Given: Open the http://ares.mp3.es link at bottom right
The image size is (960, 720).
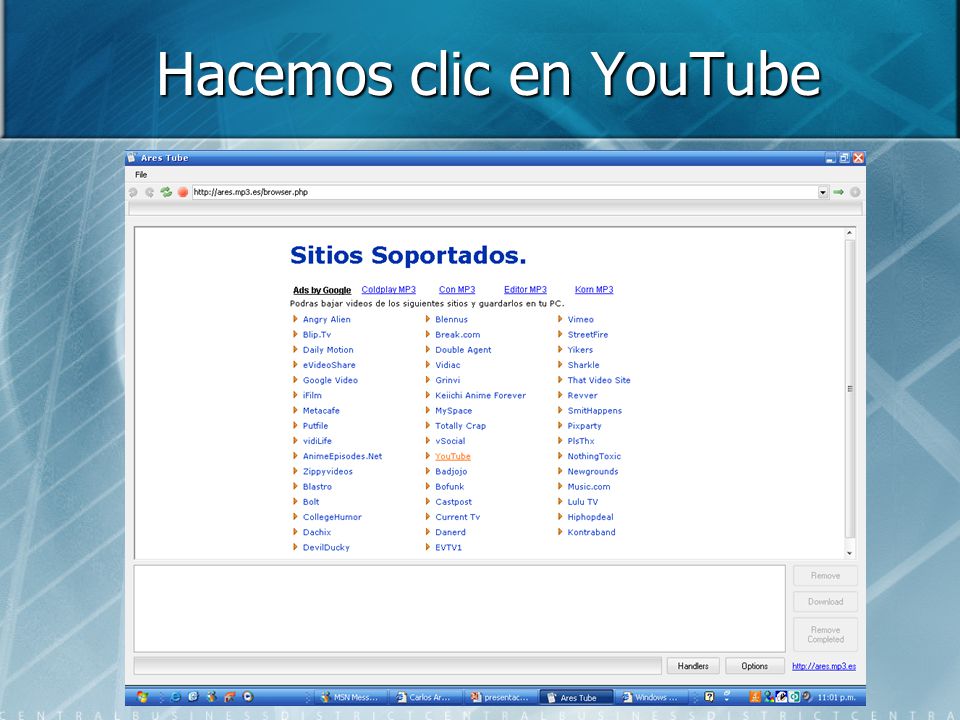Looking at the screenshot, I should (824, 666).
